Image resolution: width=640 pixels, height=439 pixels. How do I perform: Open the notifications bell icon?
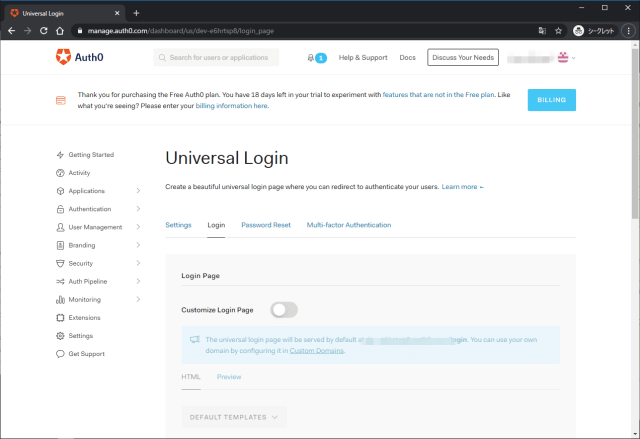(x=311, y=58)
